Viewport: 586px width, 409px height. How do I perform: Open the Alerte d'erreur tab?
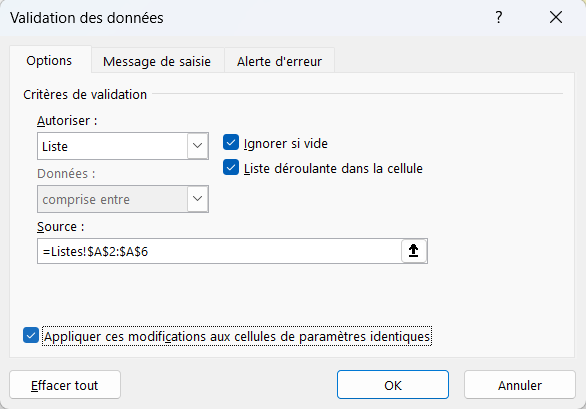279,61
